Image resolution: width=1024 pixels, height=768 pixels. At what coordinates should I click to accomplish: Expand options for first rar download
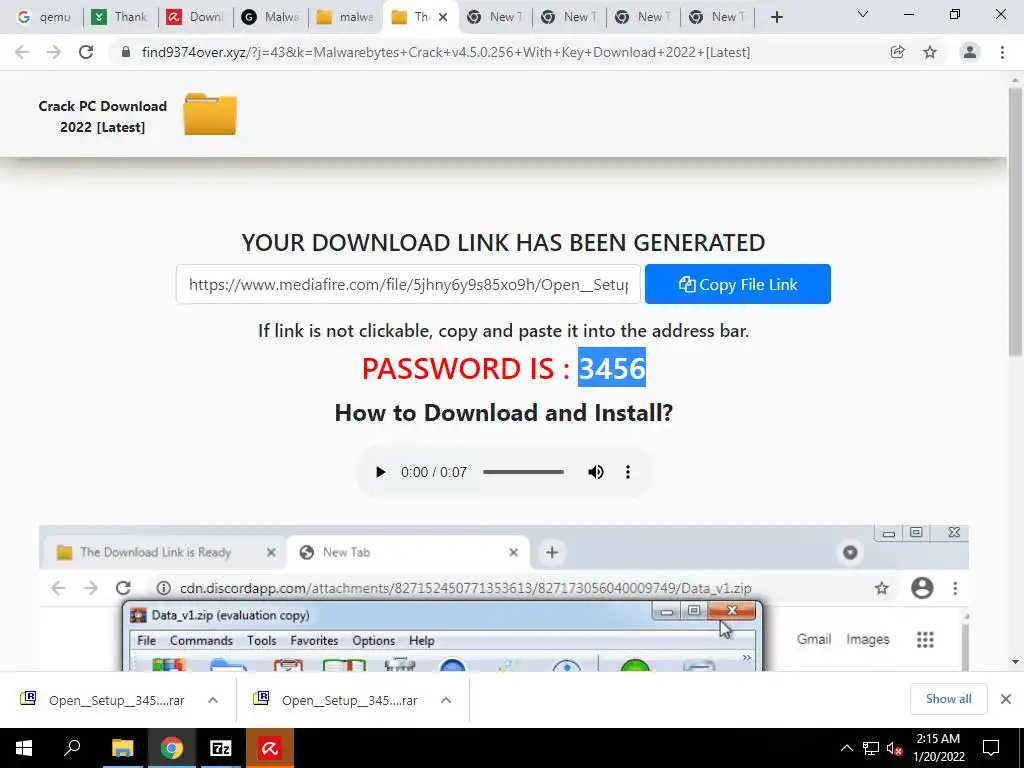click(213, 700)
